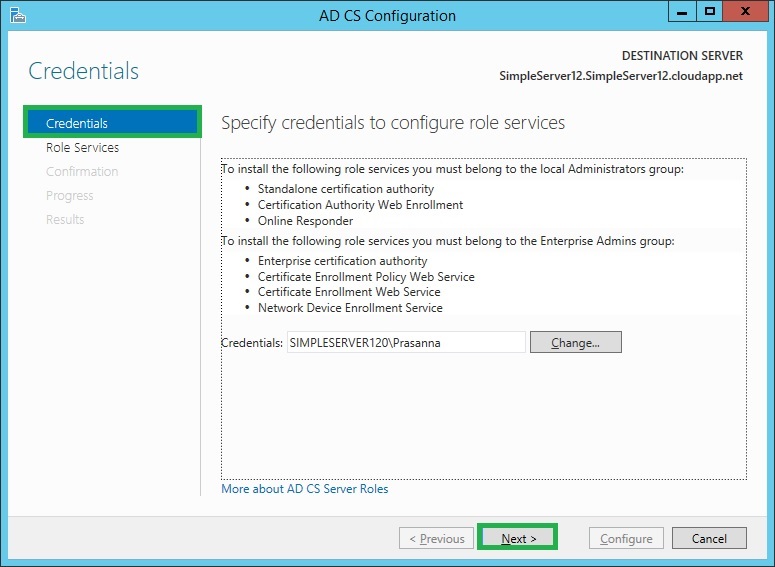Cancel the configuration wizard
This screenshot has width=775, height=567.
pos(709,539)
